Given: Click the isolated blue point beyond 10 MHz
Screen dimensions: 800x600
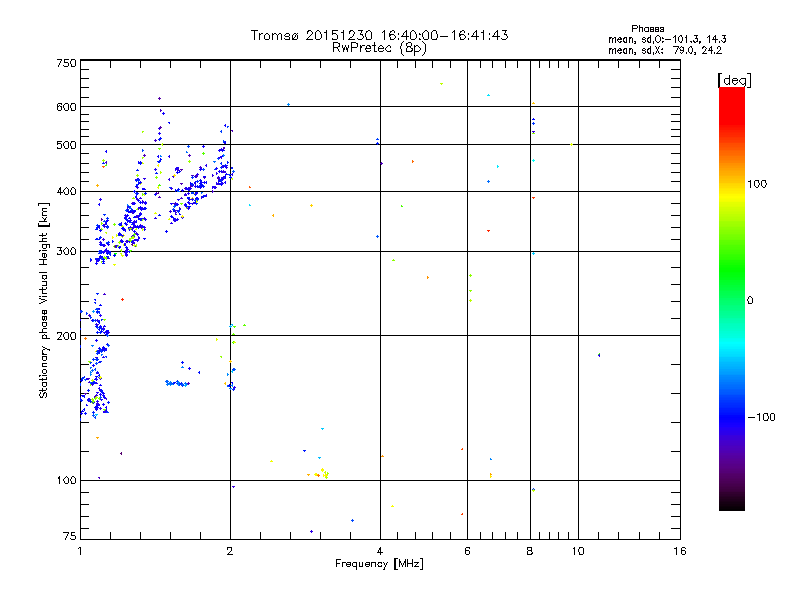Looking at the screenshot, I should click(x=599, y=355).
